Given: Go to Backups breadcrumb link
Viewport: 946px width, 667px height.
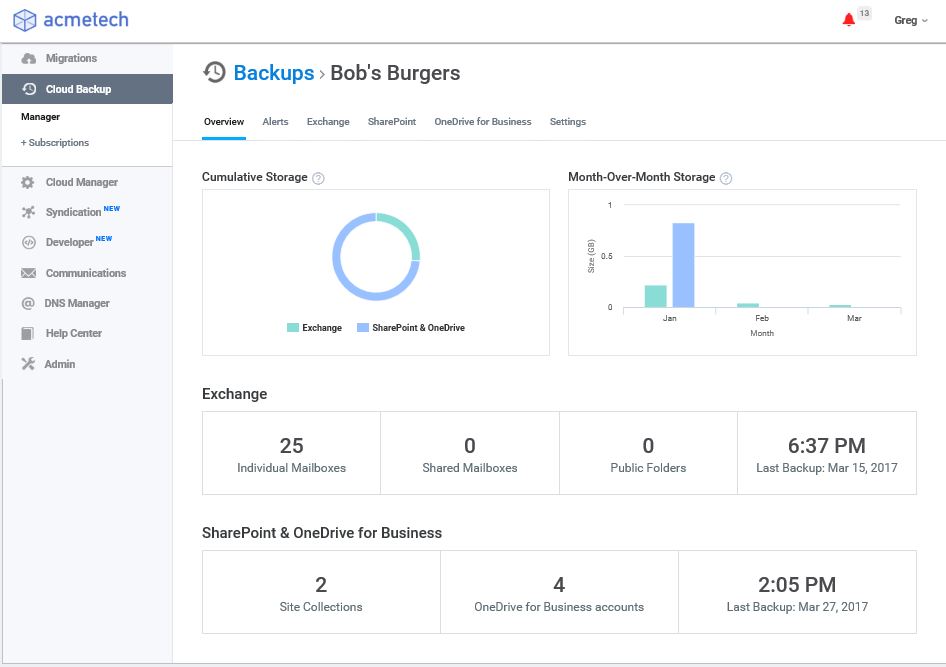Looking at the screenshot, I should (274, 73).
